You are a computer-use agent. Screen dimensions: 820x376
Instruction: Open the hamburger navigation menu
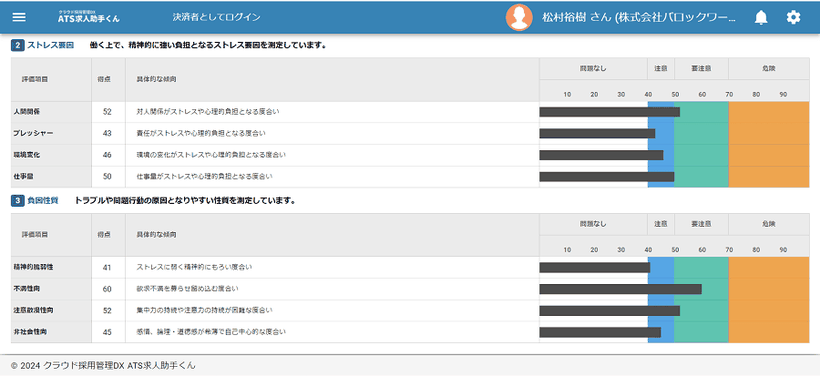coord(19,17)
